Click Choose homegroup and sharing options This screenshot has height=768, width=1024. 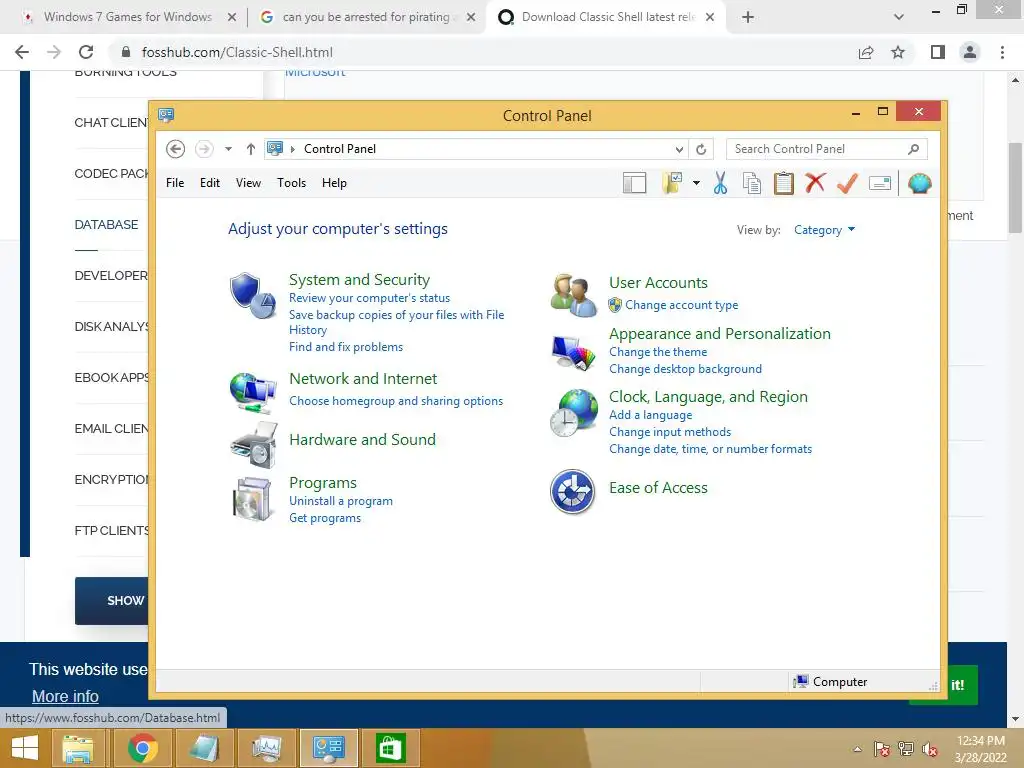[396, 401]
